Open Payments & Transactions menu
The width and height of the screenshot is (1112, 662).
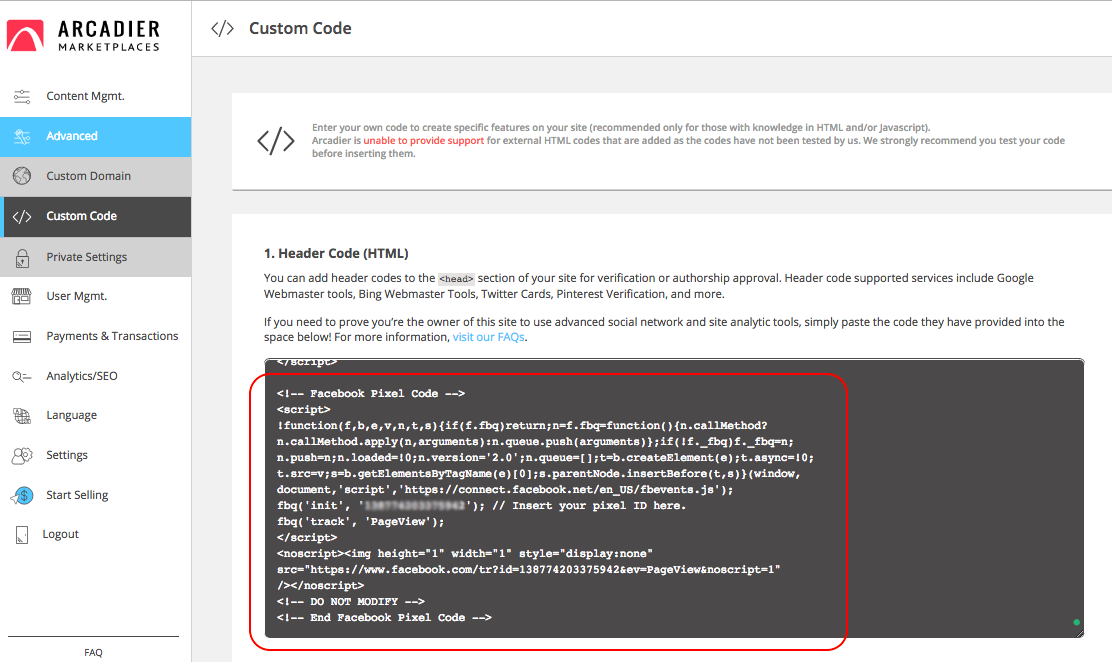[x=96, y=336]
